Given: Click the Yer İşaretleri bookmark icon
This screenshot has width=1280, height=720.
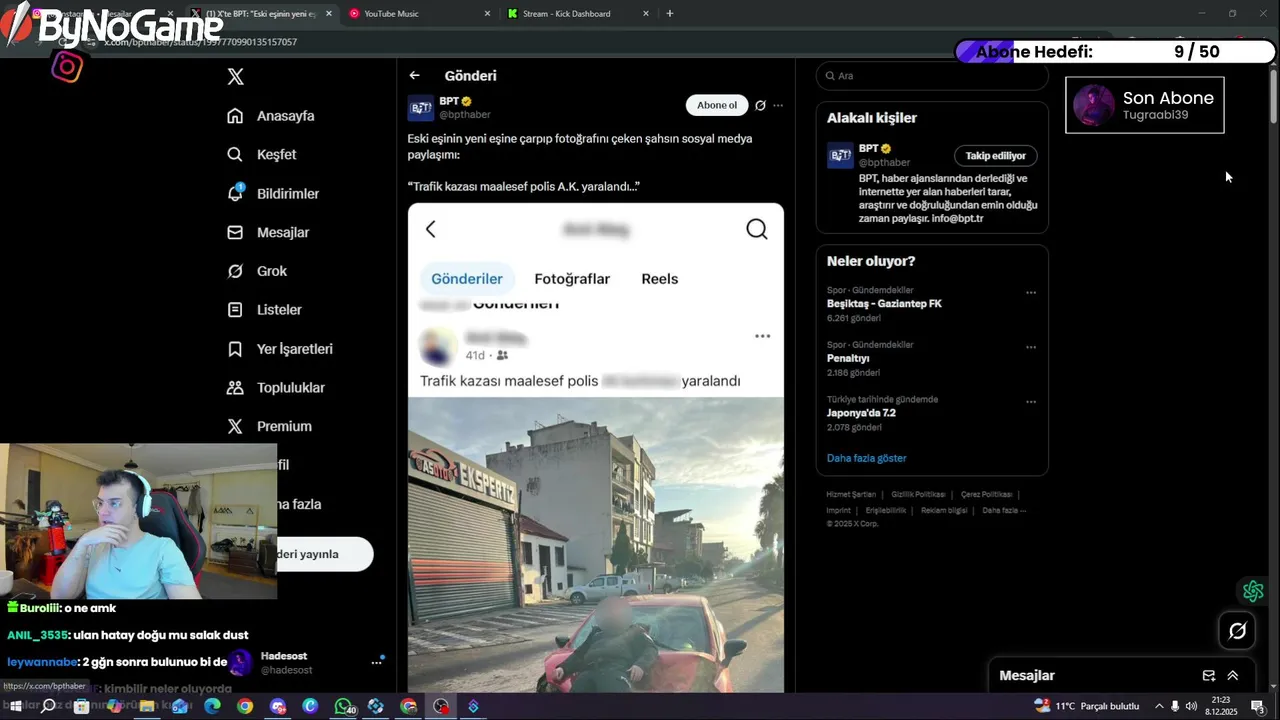Looking at the screenshot, I should (x=235, y=349).
